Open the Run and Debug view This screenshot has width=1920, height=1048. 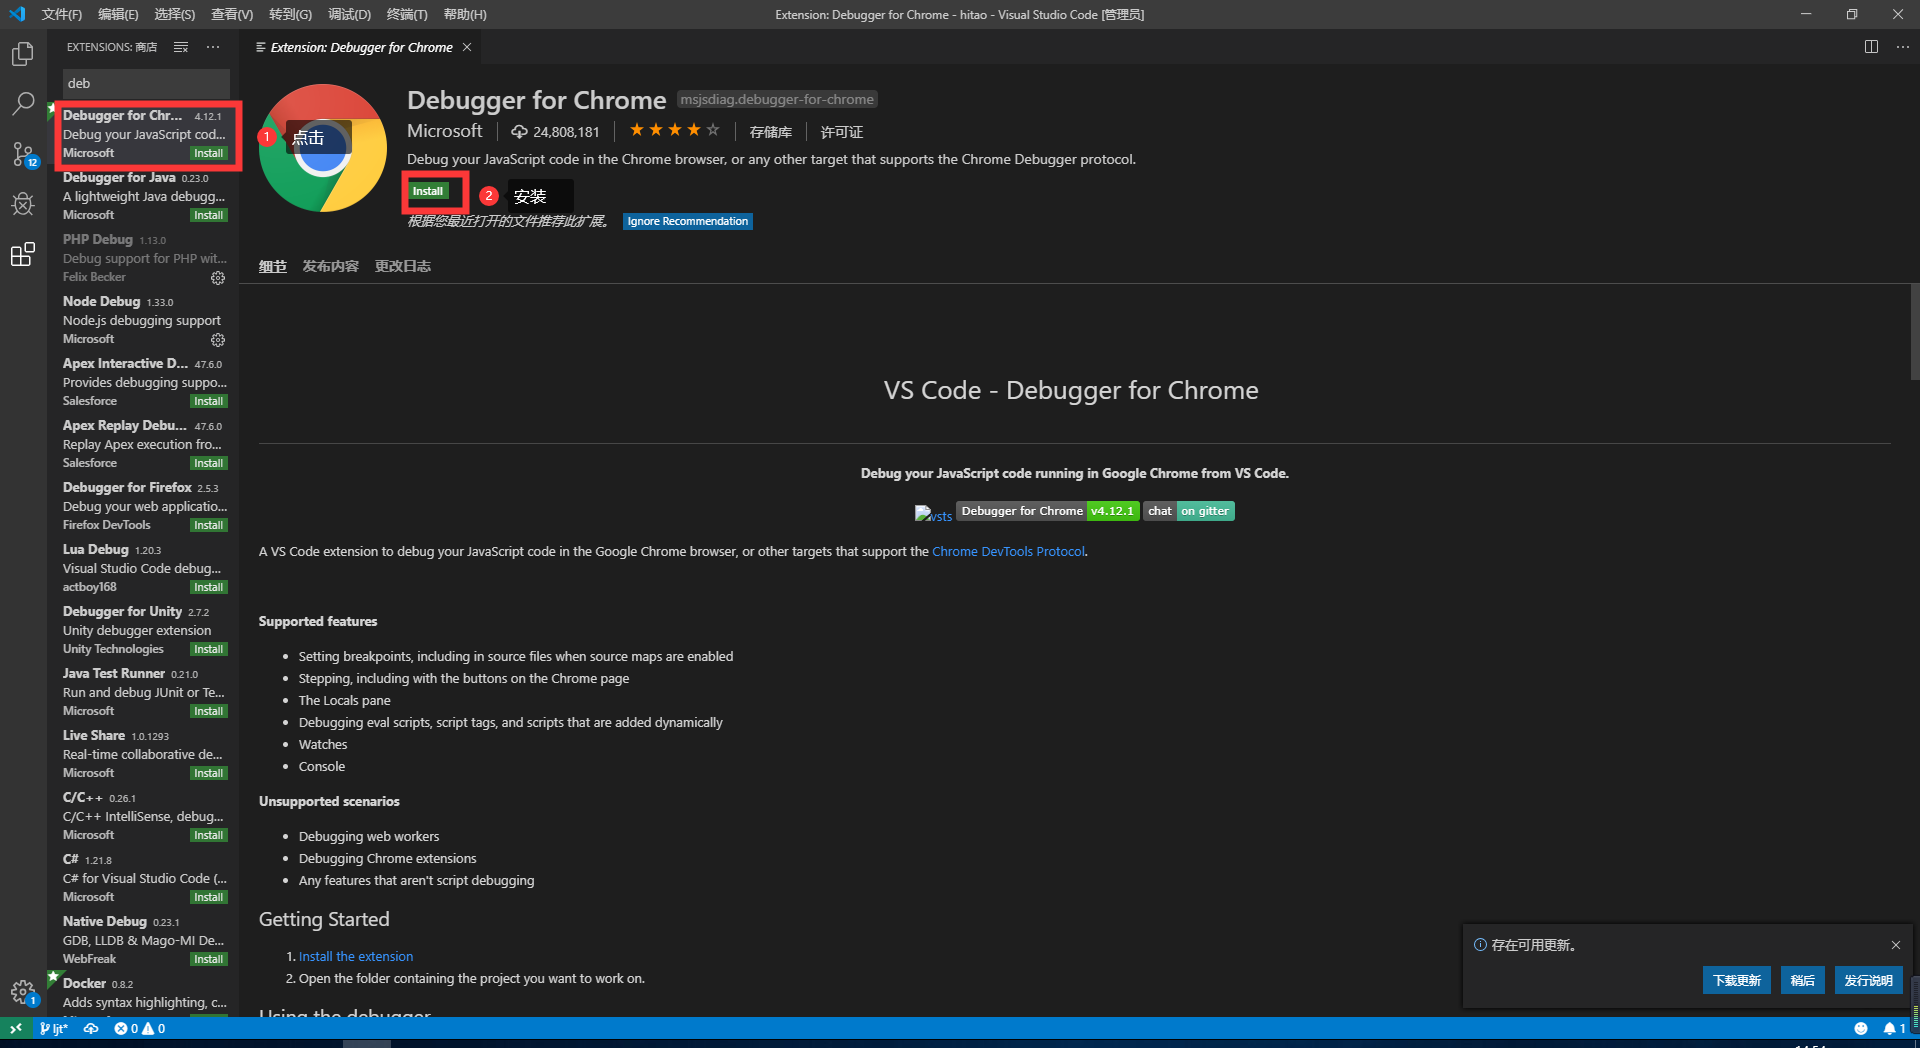[22, 204]
